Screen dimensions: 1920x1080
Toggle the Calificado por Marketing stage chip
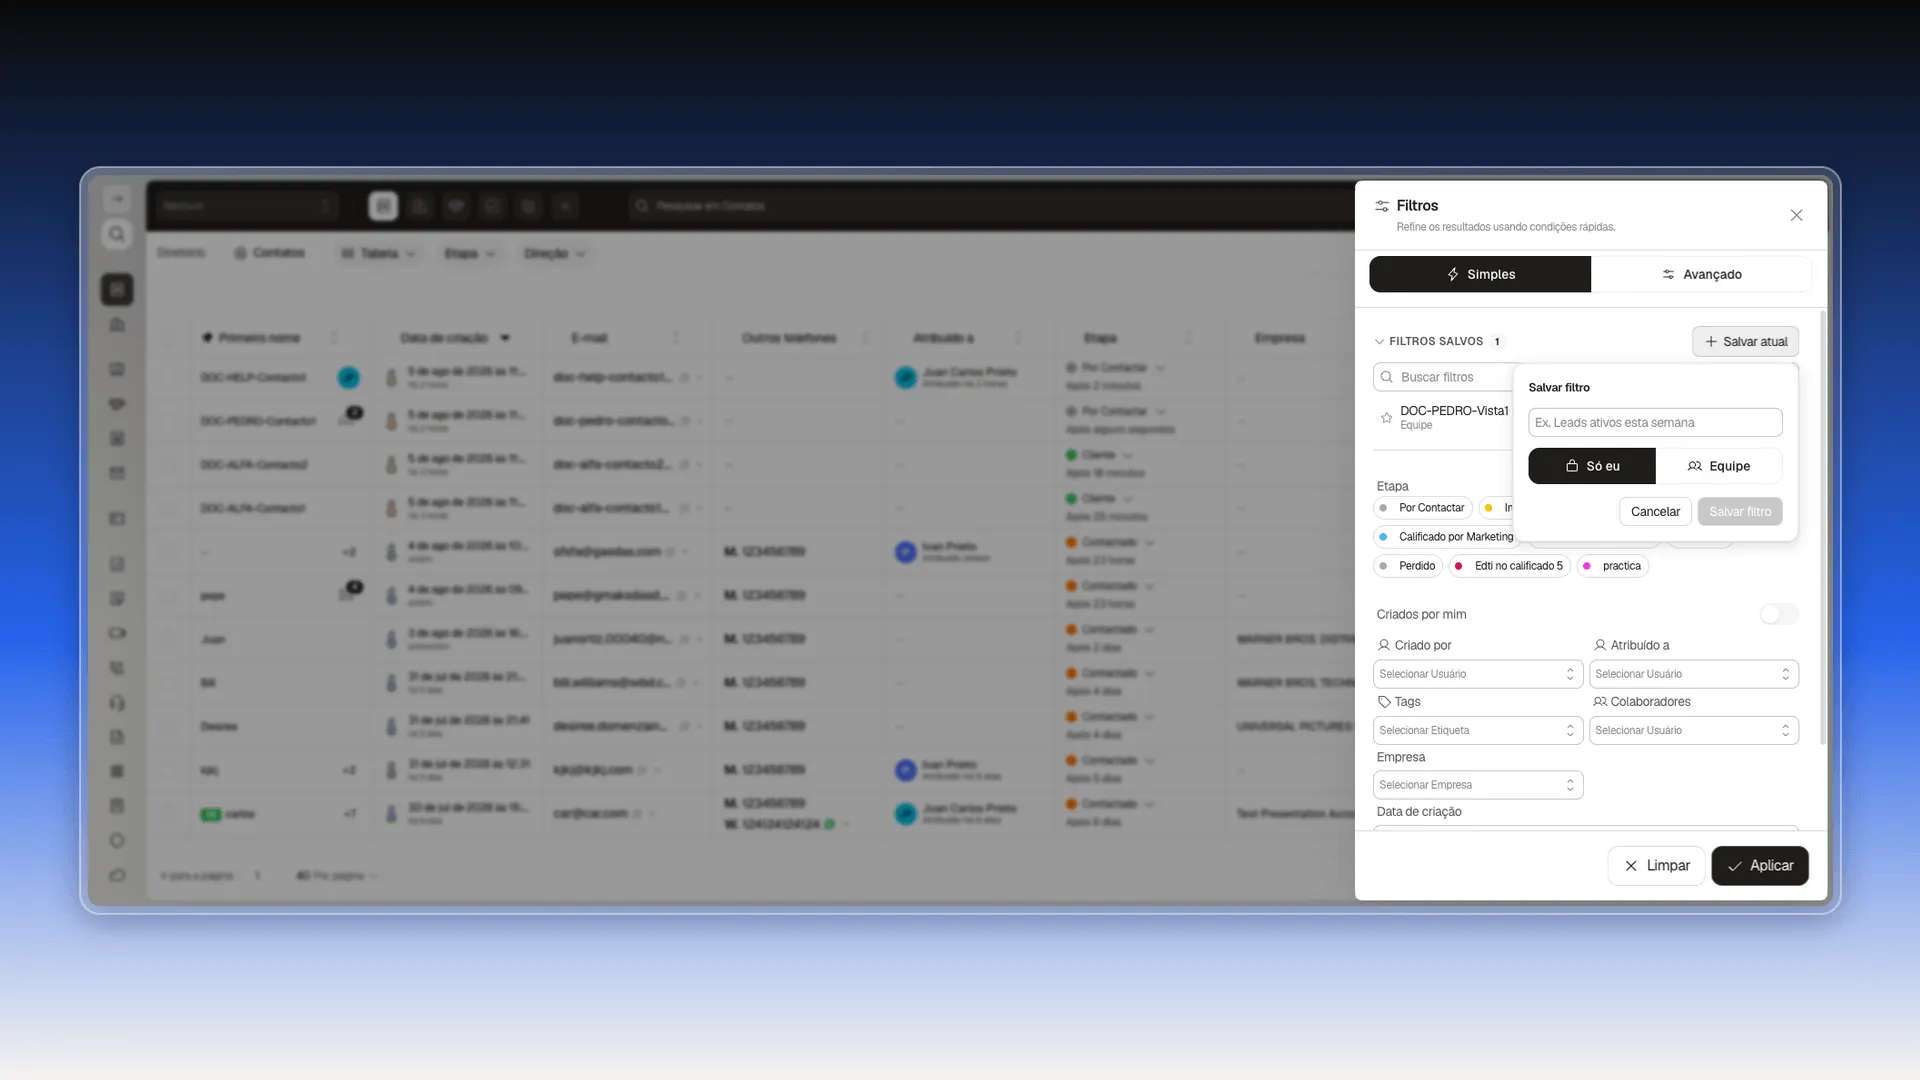pos(1447,537)
